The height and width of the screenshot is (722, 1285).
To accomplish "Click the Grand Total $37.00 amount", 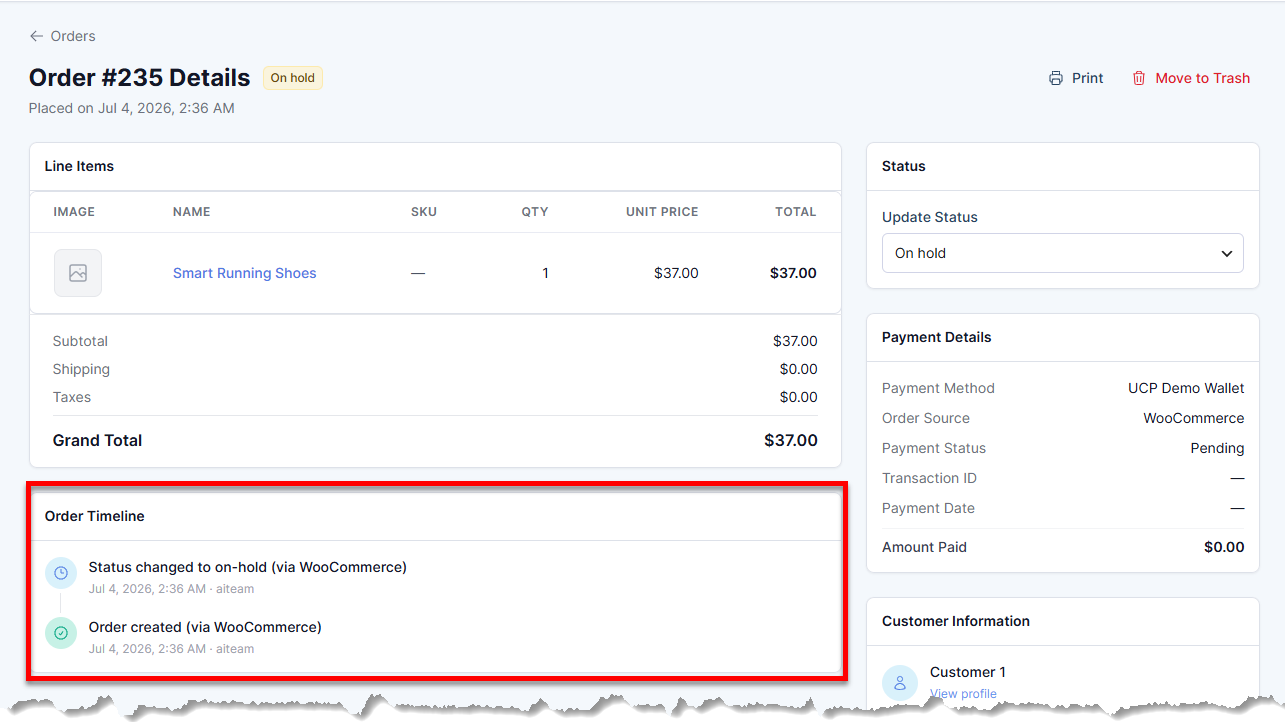I will click(x=791, y=440).
